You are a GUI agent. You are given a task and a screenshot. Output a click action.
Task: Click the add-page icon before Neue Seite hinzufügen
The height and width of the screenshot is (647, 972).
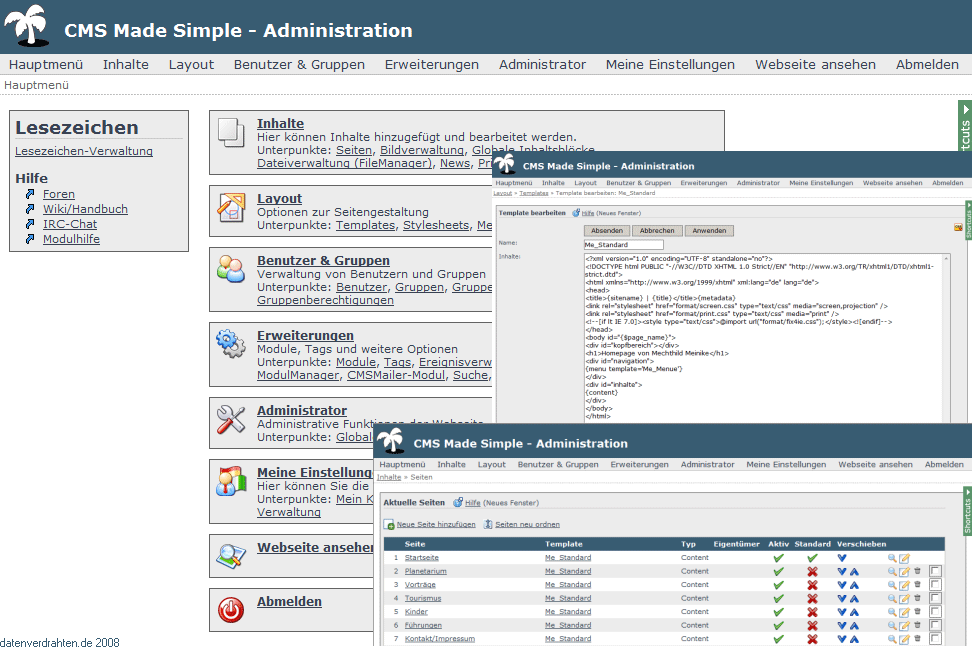point(389,525)
